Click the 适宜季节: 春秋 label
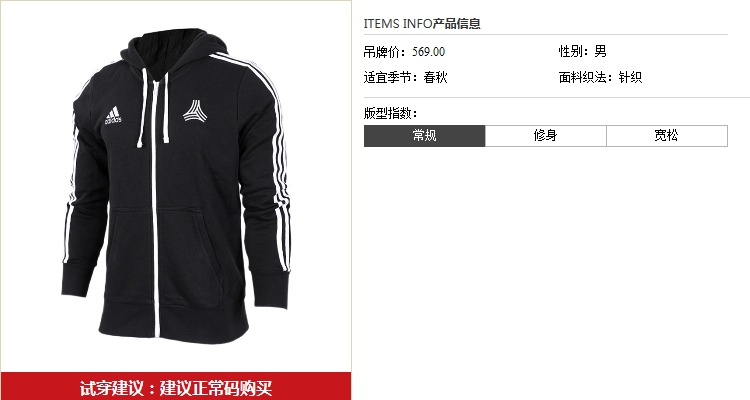Image resolution: width=750 pixels, height=400 pixels. [x=406, y=77]
